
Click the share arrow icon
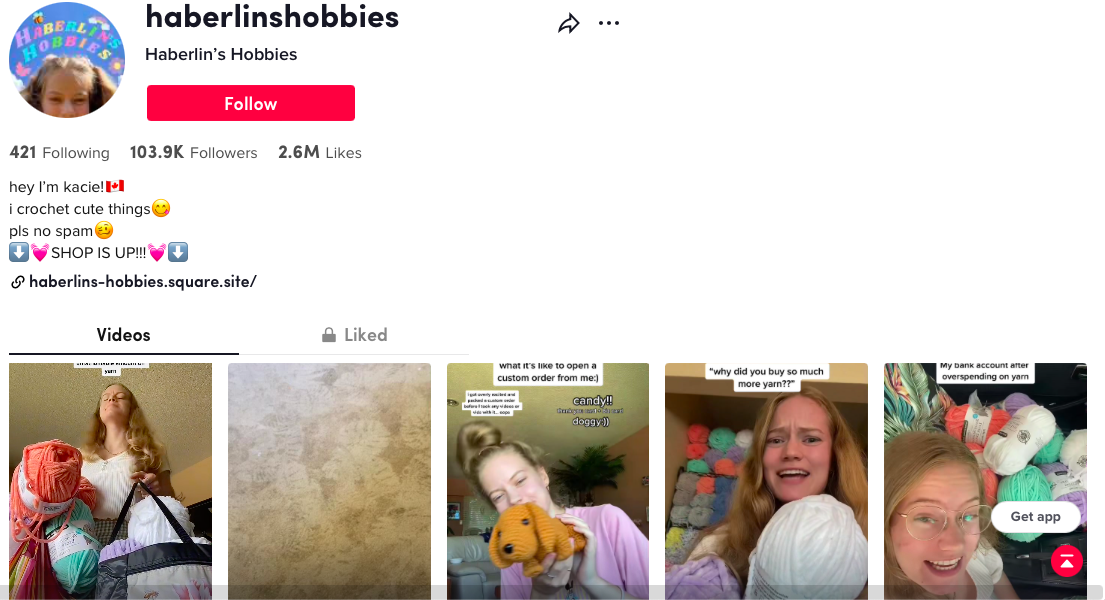(x=569, y=23)
